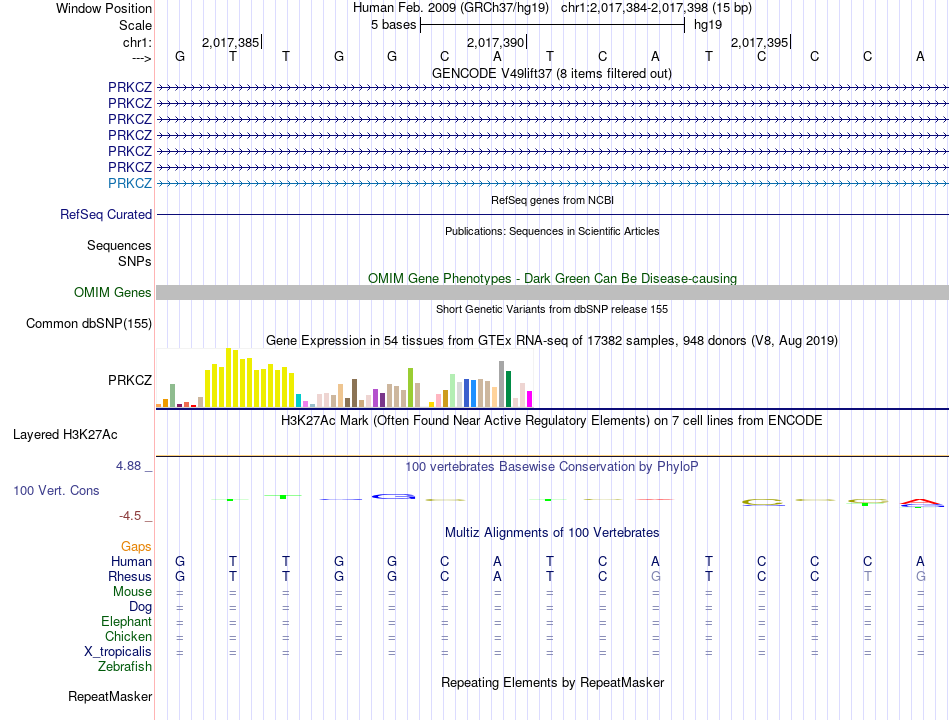Select the Chicken species row label
The width and height of the screenshot is (950, 720).
(x=128, y=636)
